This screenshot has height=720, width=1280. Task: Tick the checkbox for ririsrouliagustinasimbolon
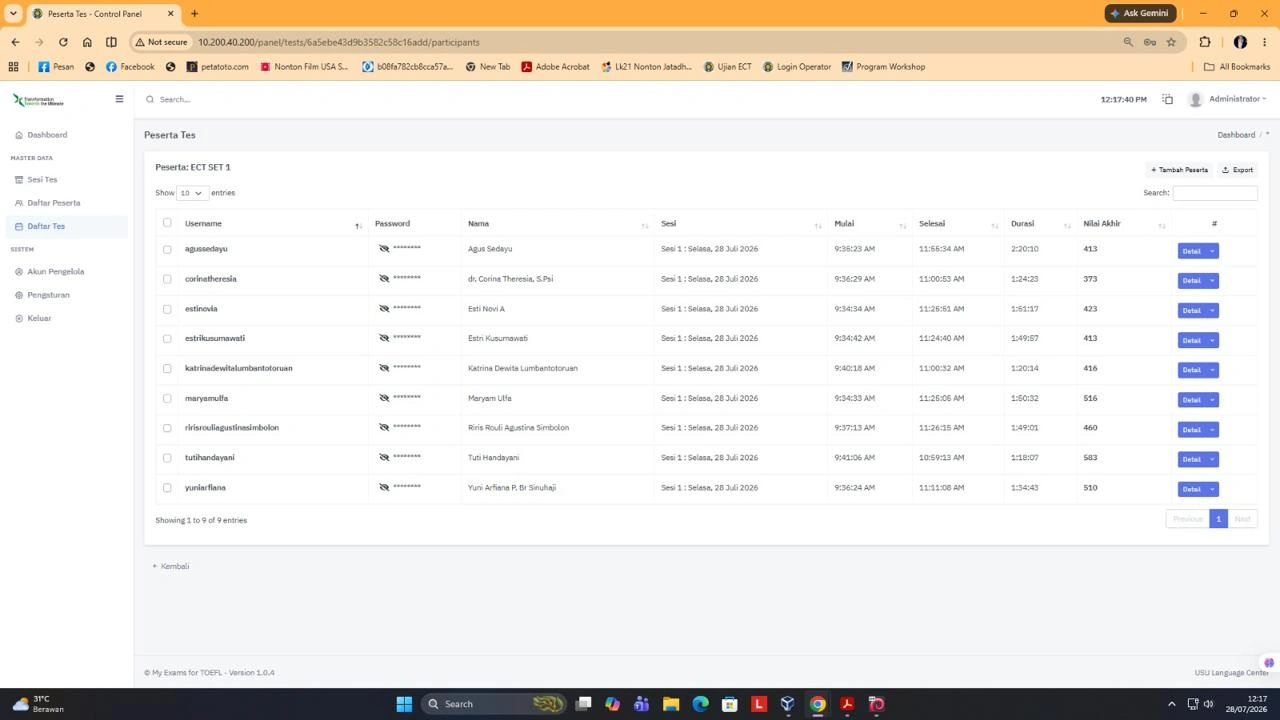tap(167, 428)
